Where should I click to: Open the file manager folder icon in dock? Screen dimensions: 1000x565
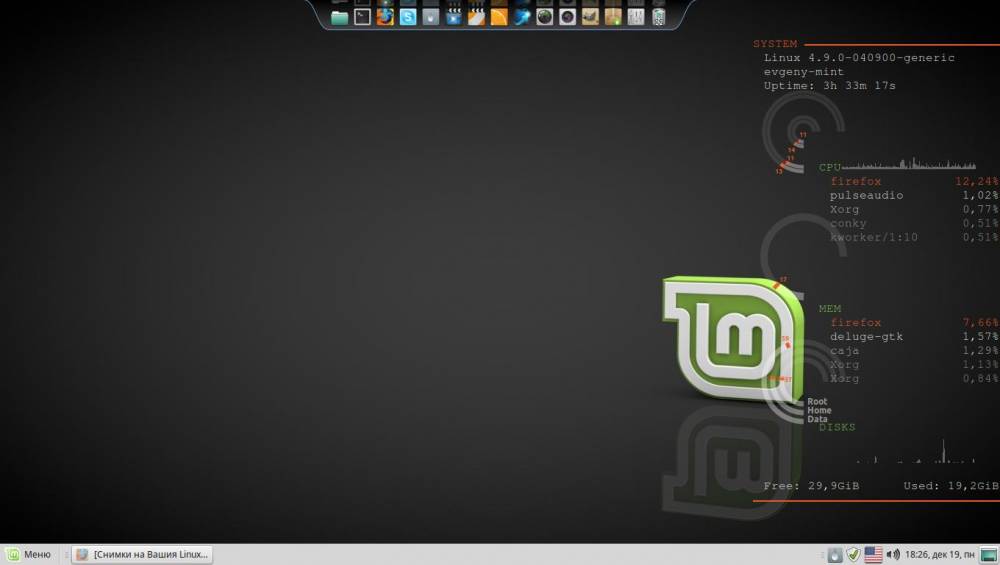[x=339, y=17]
